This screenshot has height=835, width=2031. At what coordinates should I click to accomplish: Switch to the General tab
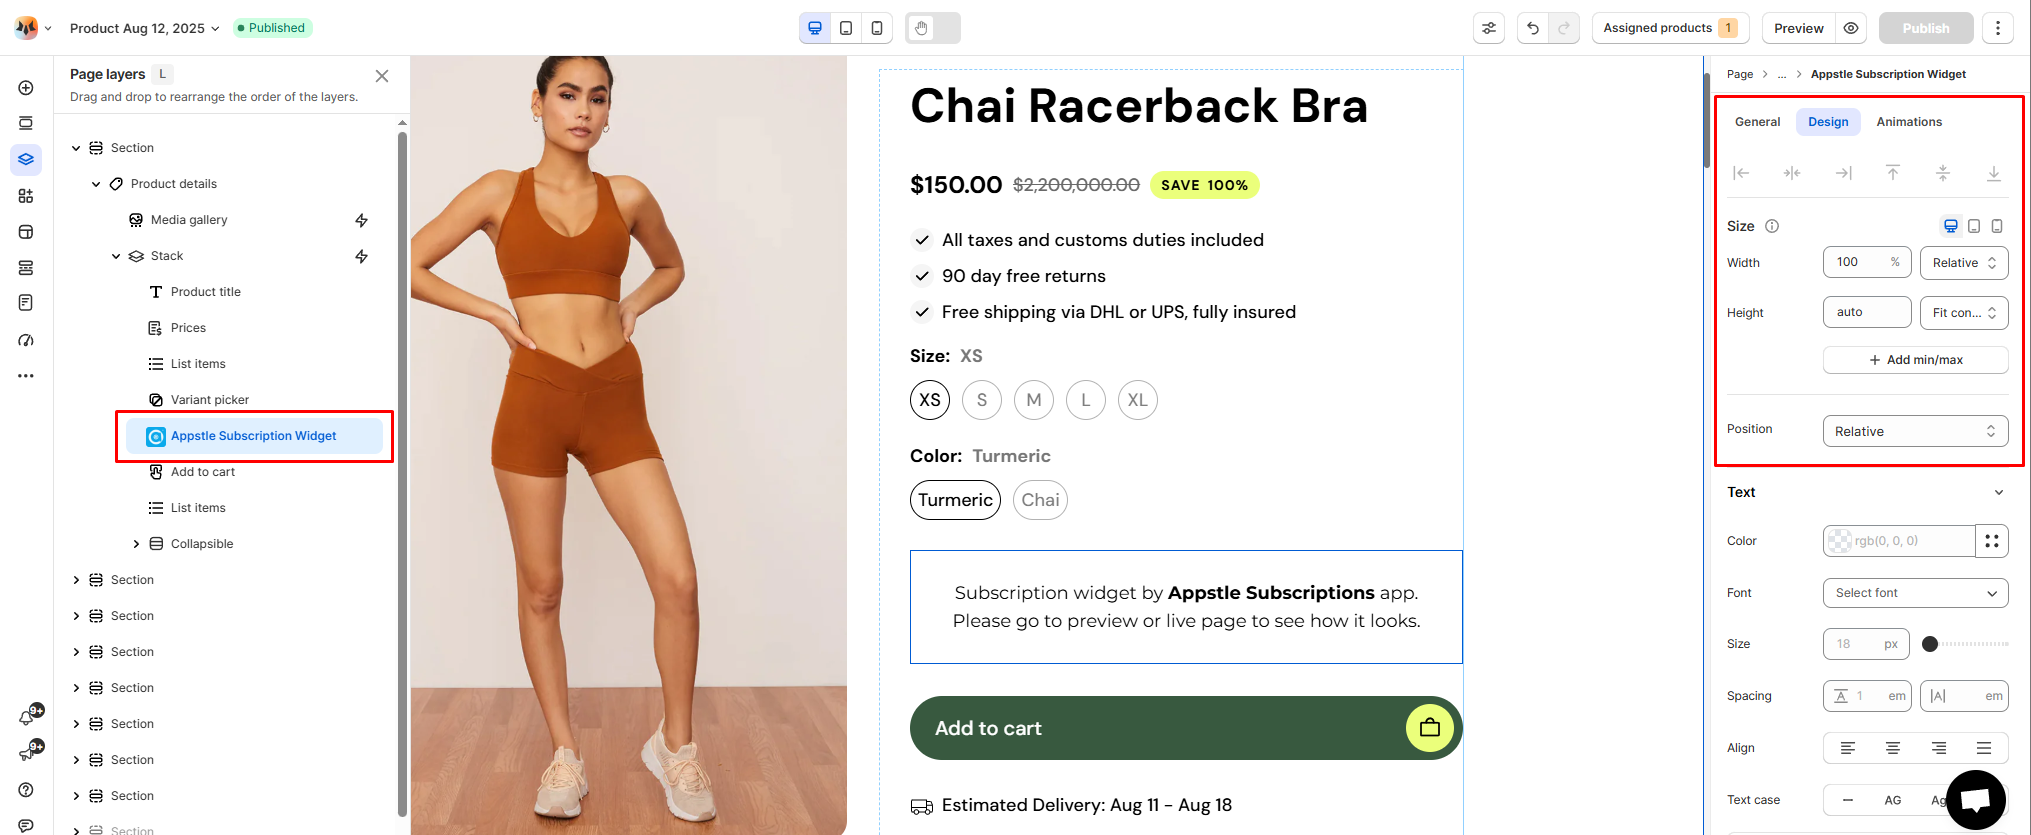[x=1757, y=122]
